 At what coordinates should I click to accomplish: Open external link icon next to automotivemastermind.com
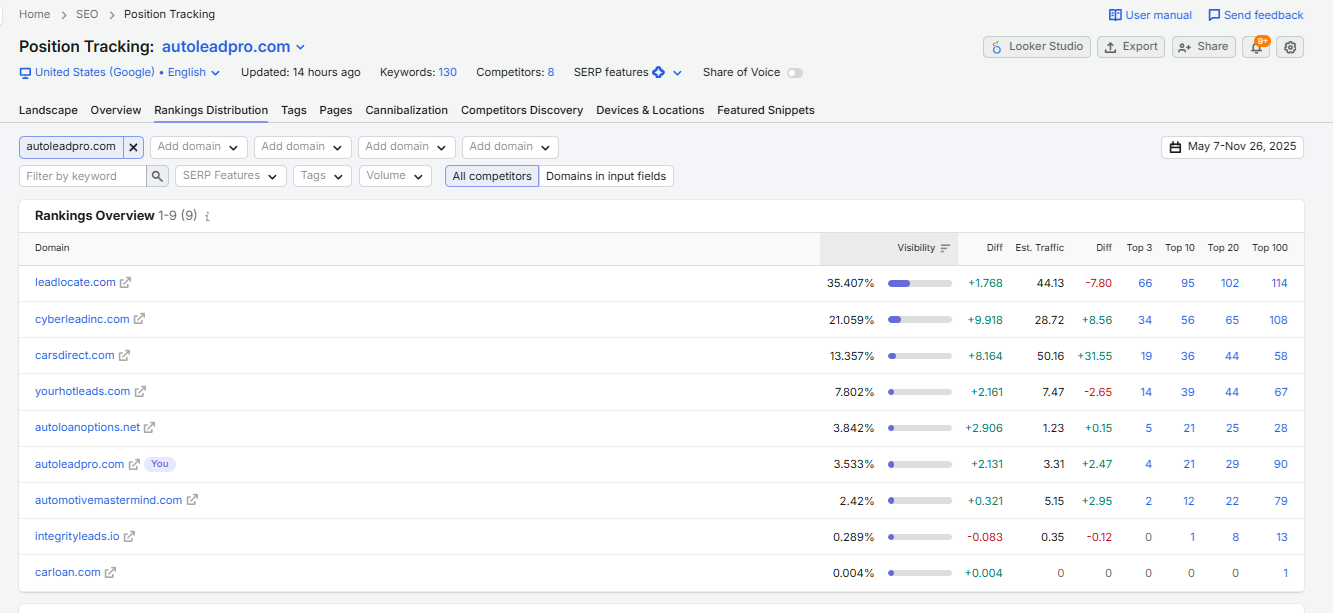(192, 500)
